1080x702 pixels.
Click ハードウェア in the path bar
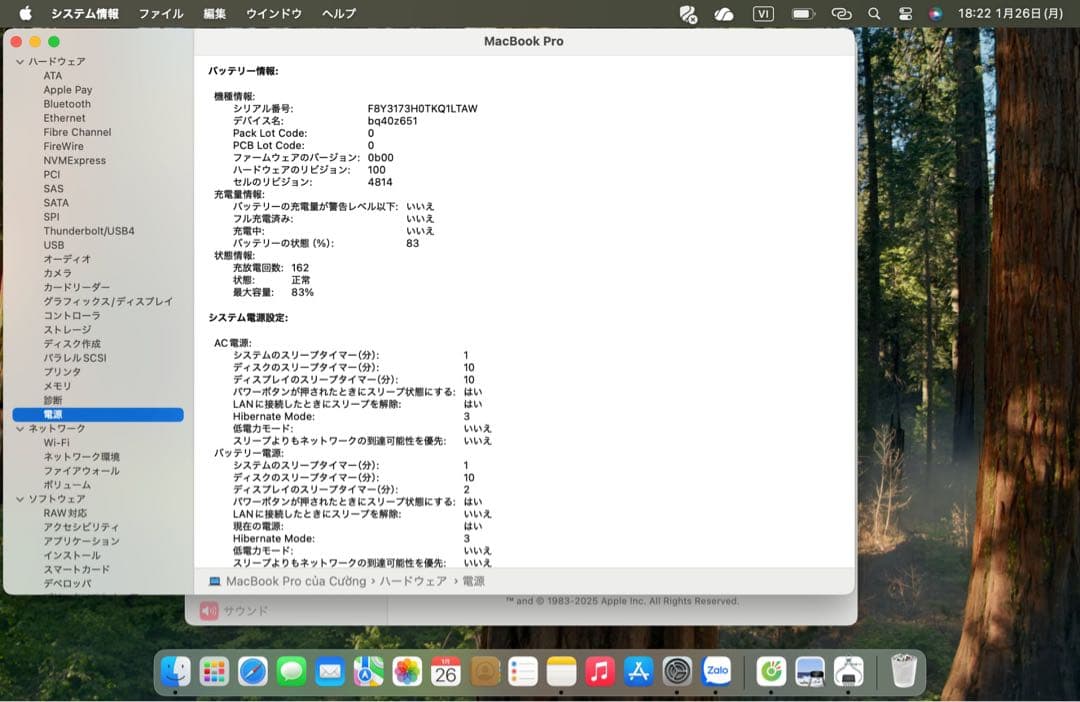click(413, 581)
